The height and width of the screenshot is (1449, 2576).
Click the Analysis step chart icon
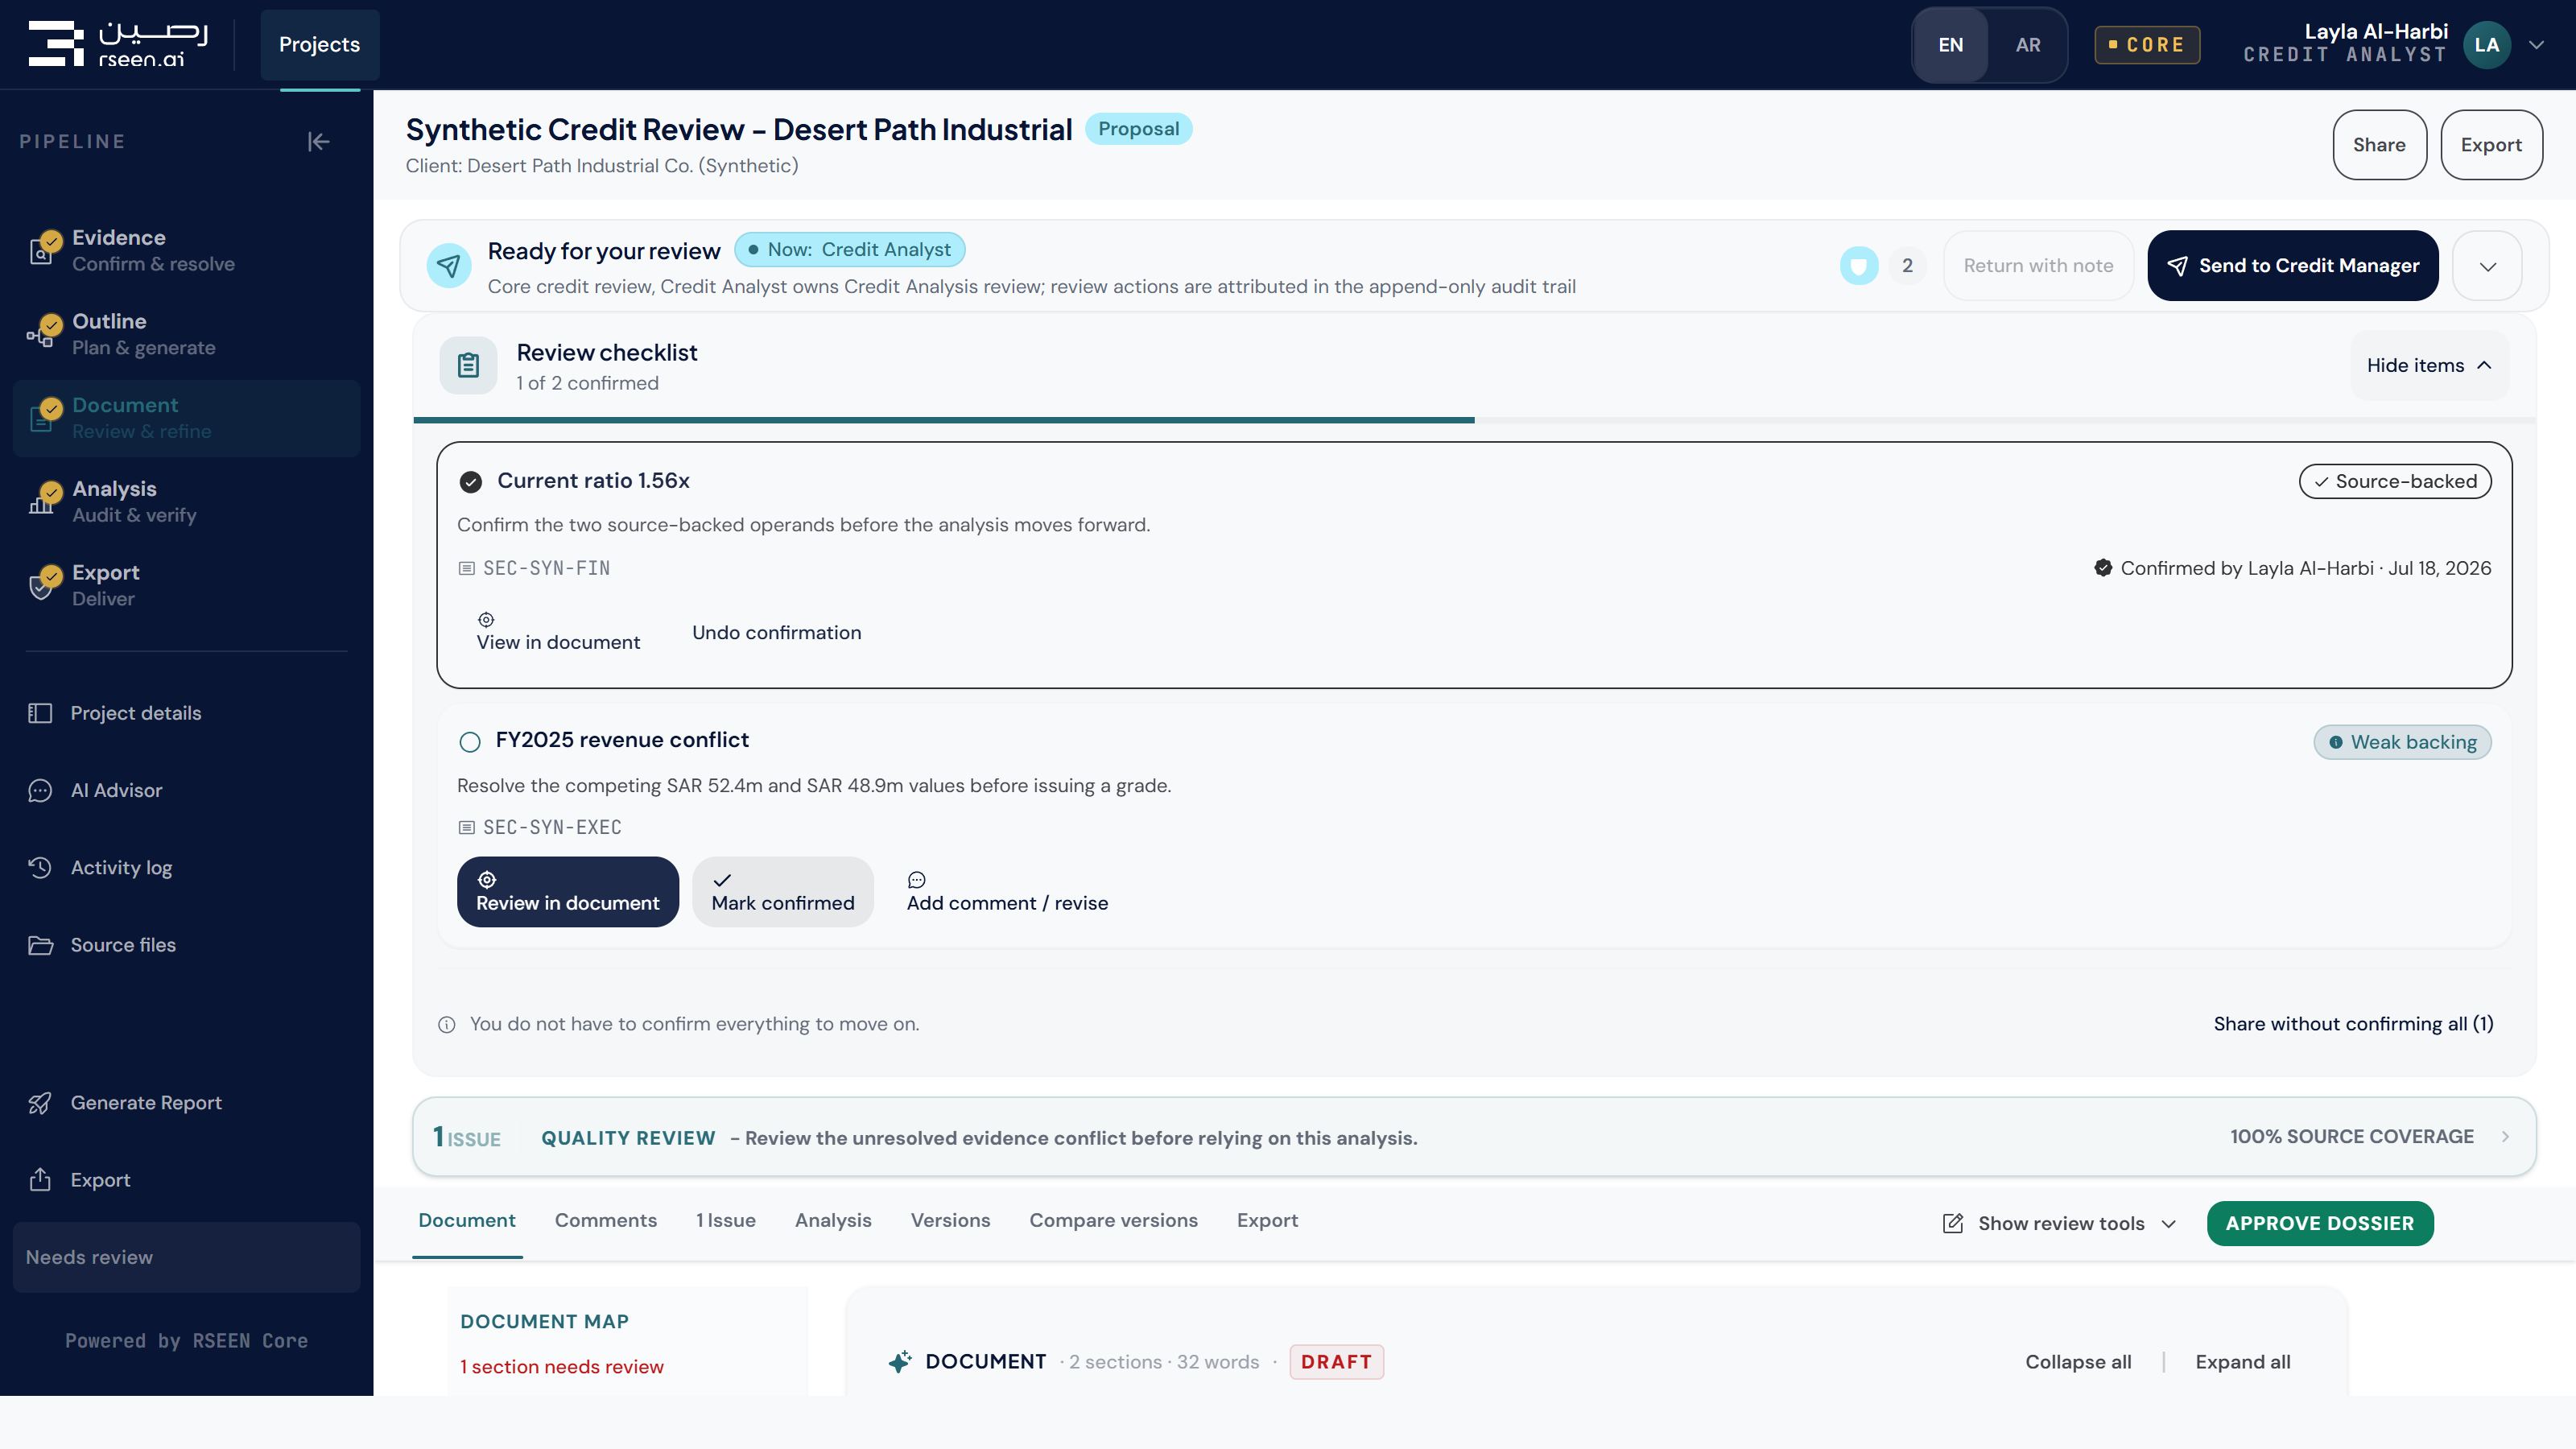(x=42, y=502)
